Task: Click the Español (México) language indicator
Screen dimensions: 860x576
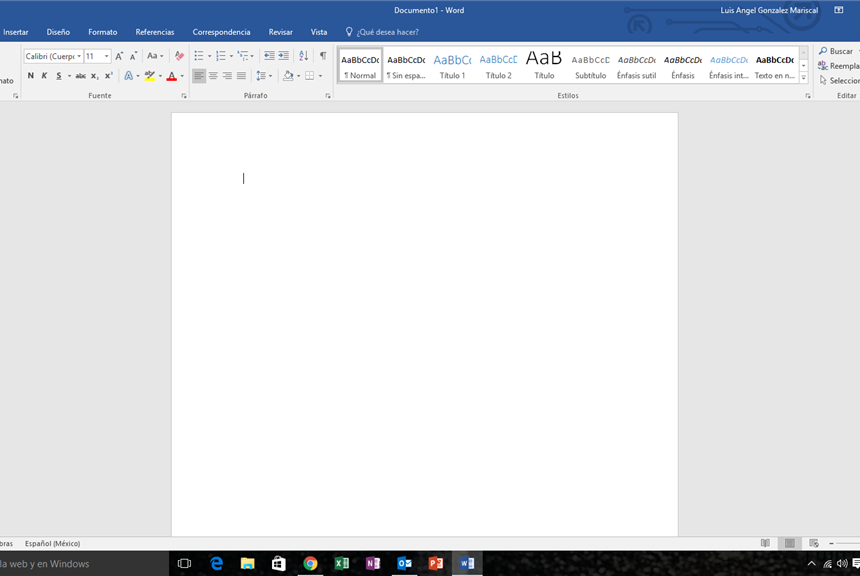Action: 53,544
